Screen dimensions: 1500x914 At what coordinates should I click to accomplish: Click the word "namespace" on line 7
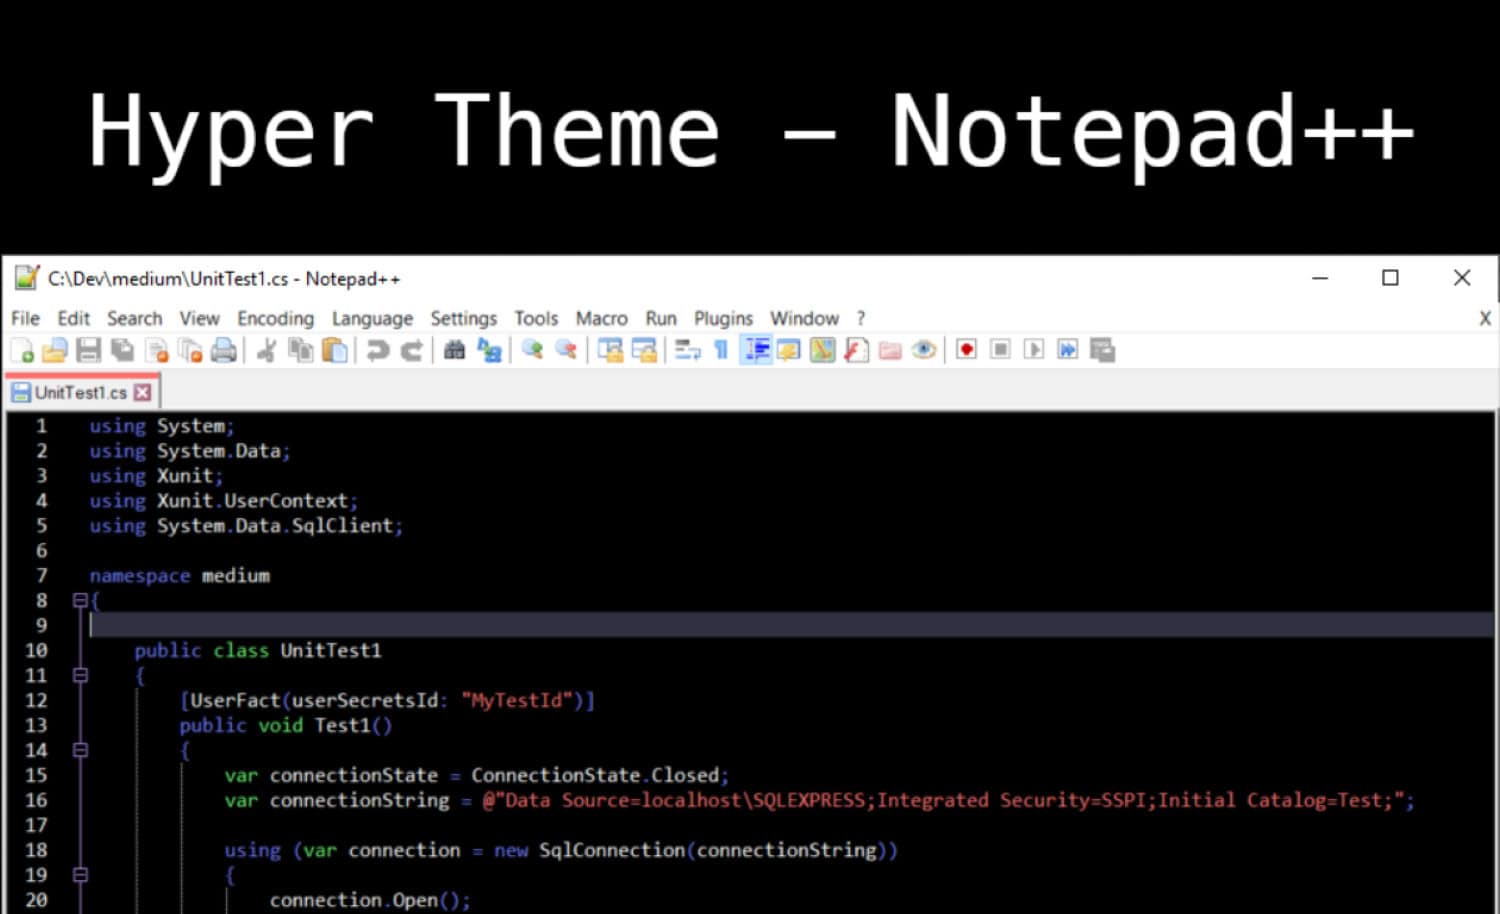tap(140, 576)
